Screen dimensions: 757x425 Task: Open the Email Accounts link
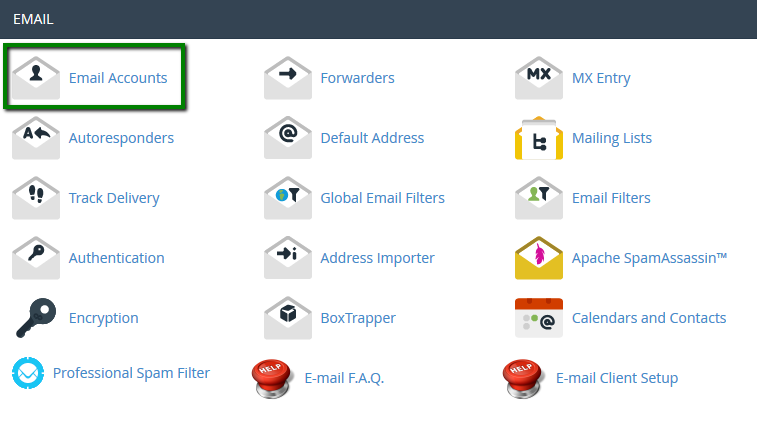coord(118,78)
